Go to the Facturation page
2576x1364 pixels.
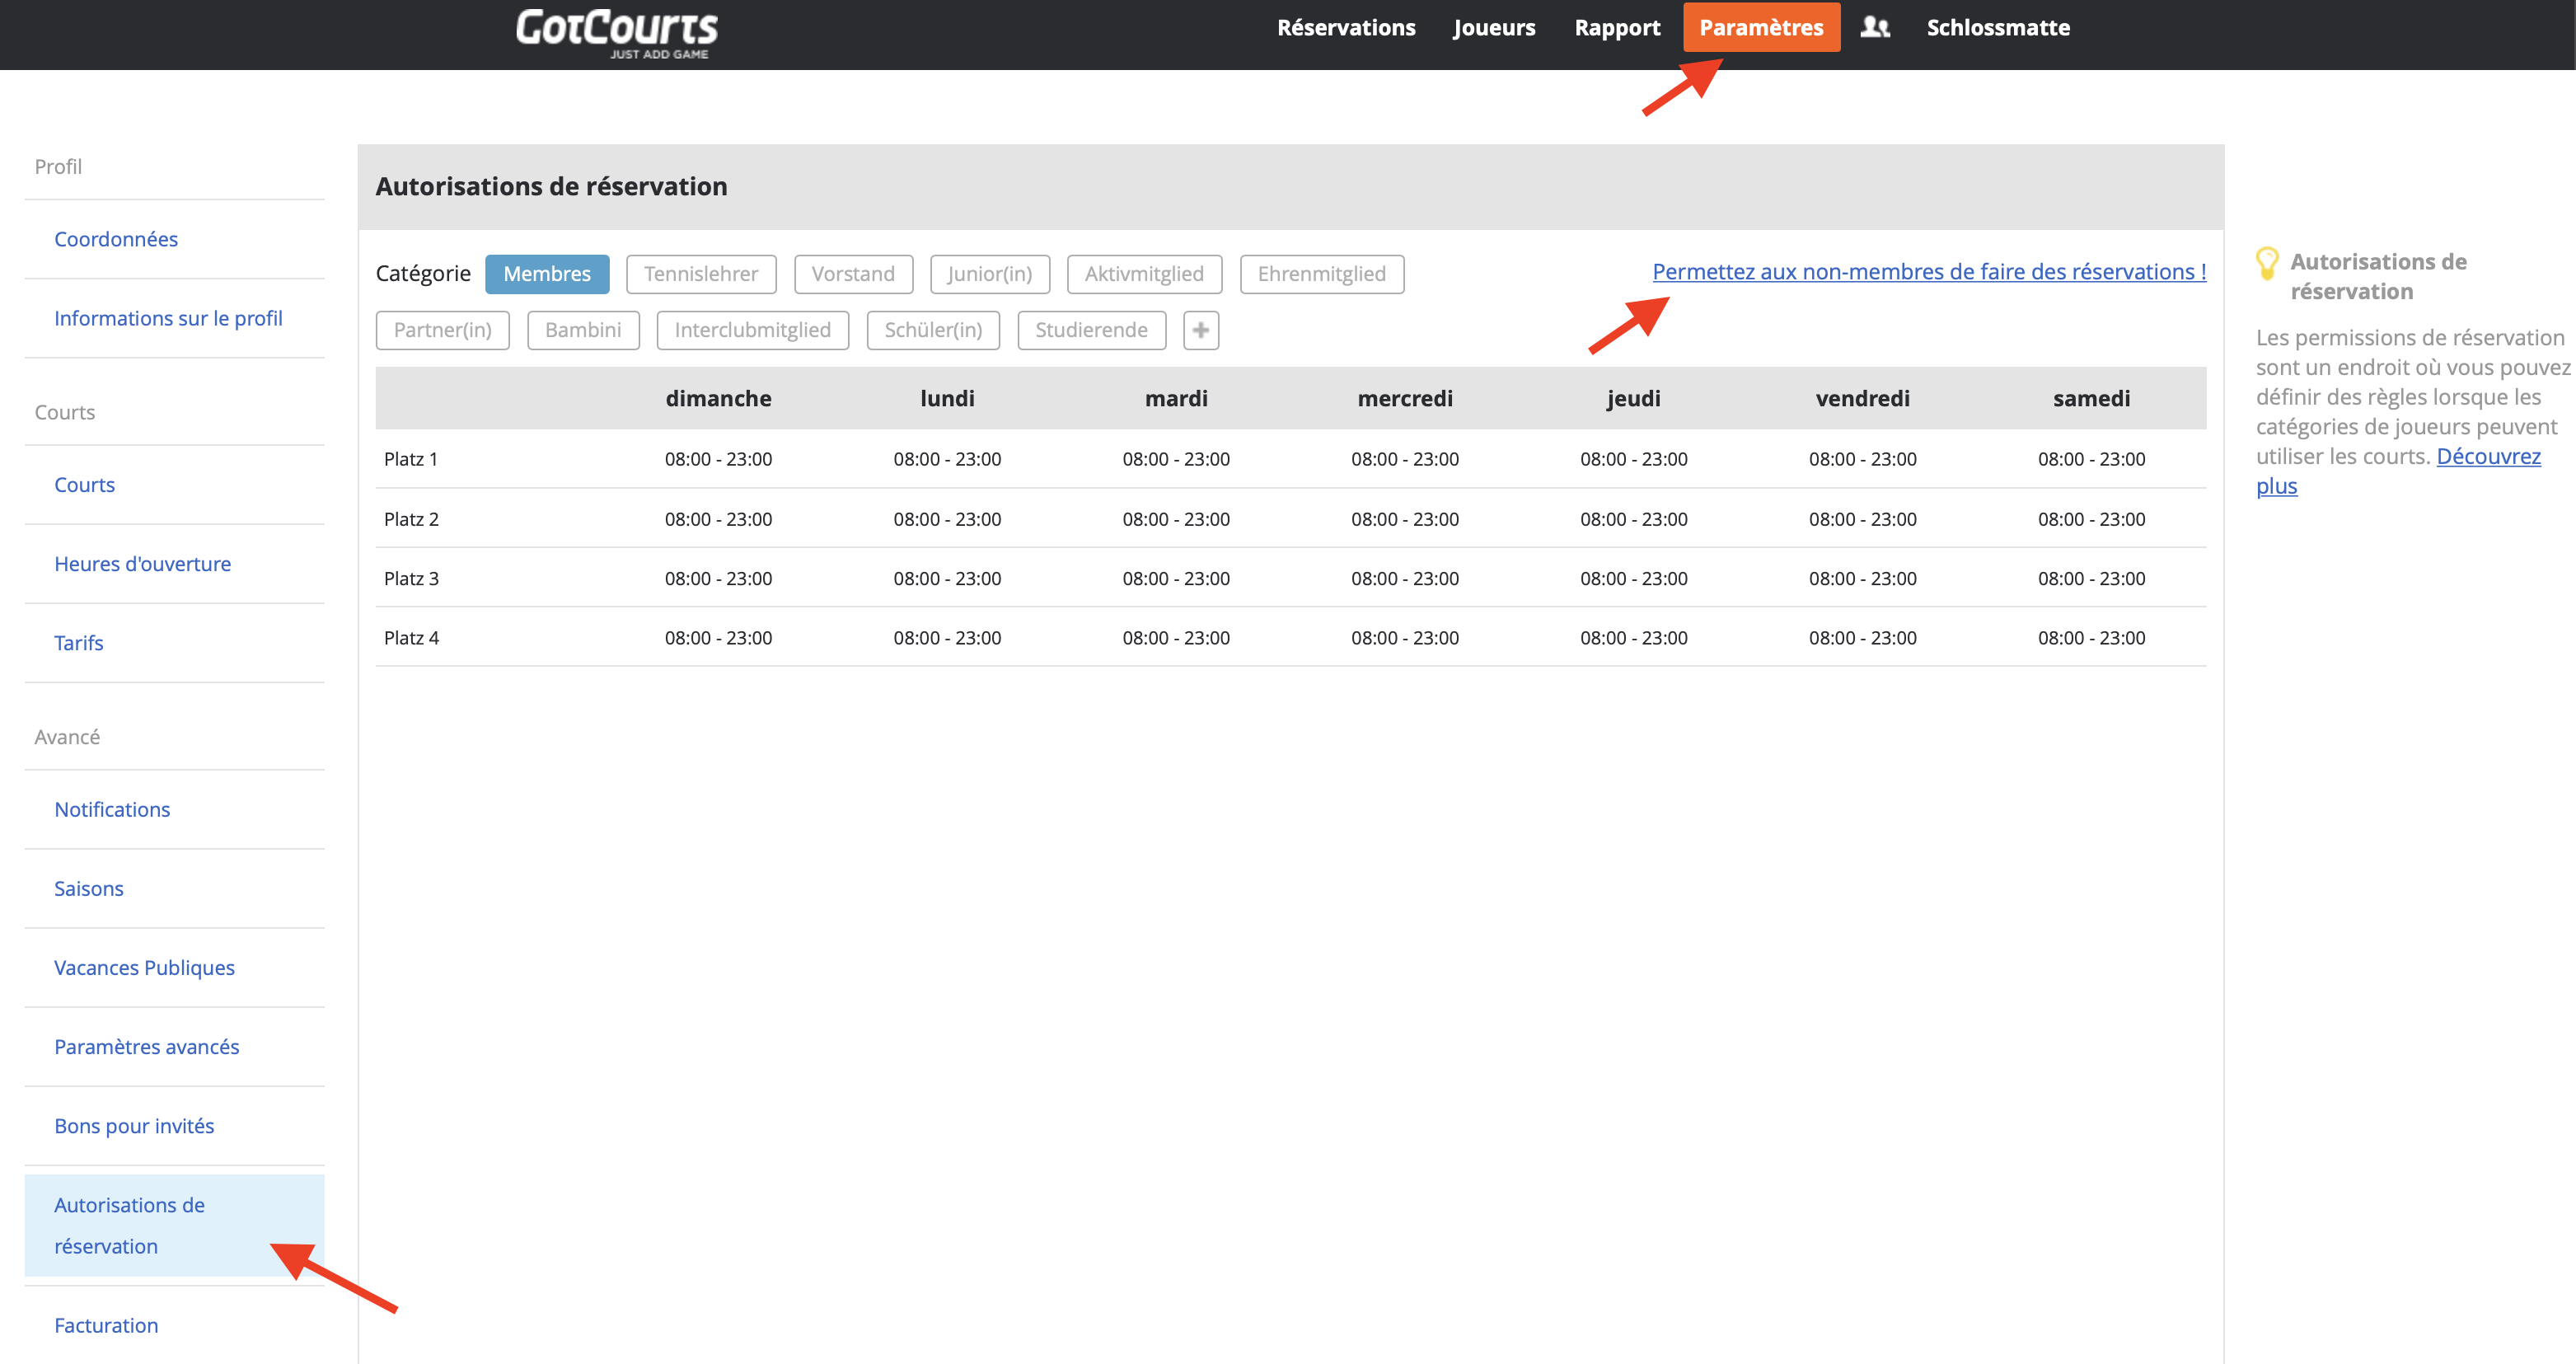[x=105, y=1325]
